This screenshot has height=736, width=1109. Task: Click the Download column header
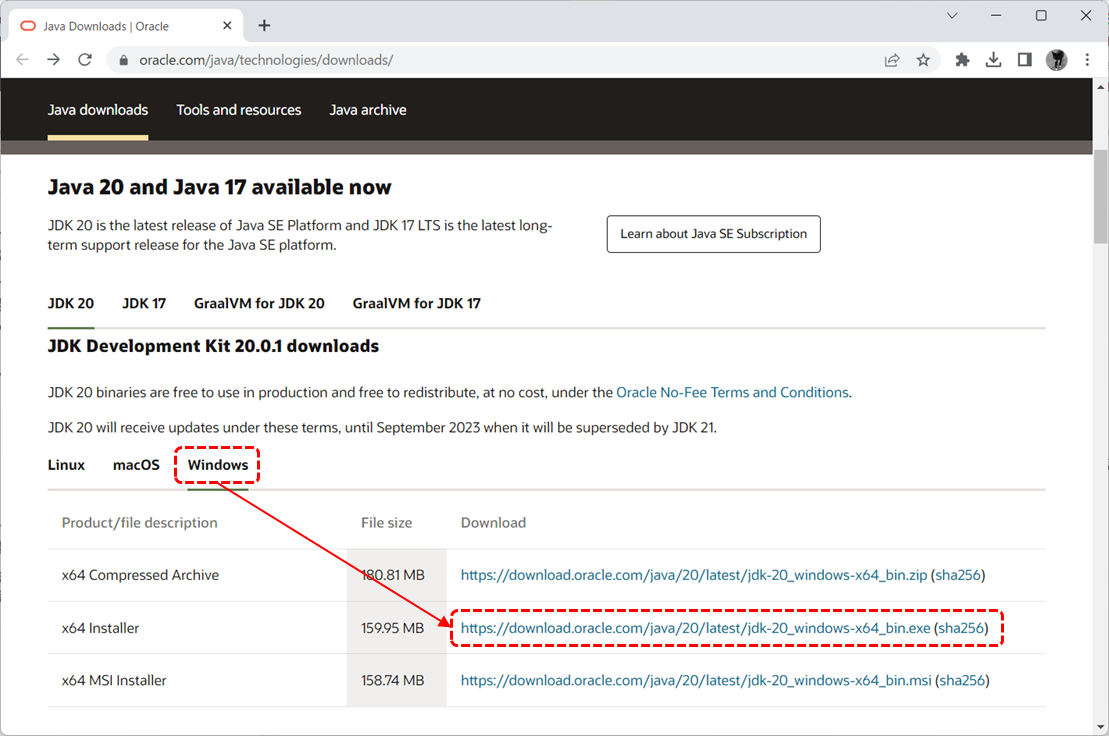(x=493, y=523)
